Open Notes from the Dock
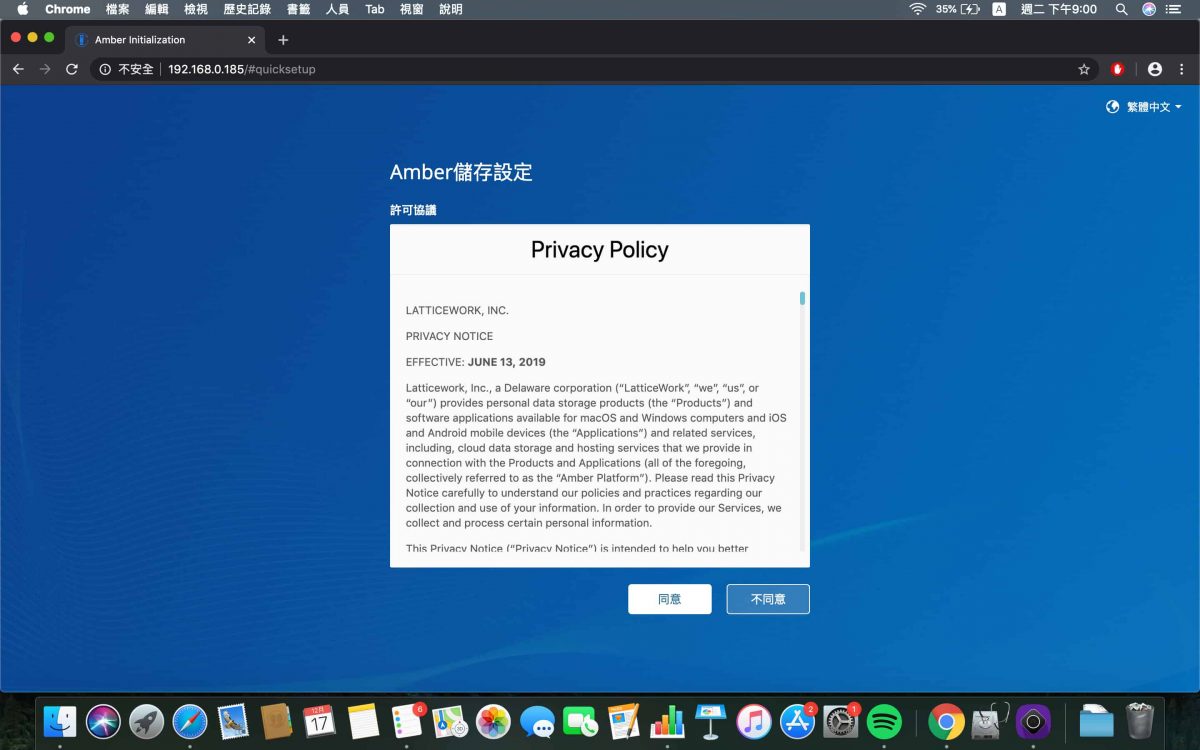This screenshot has width=1200, height=750. (363, 721)
